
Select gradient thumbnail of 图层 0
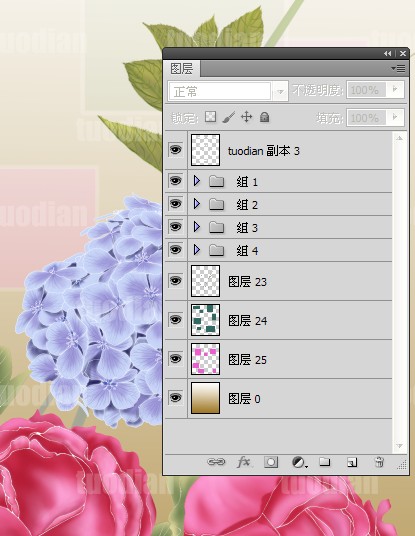click(205, 398)
